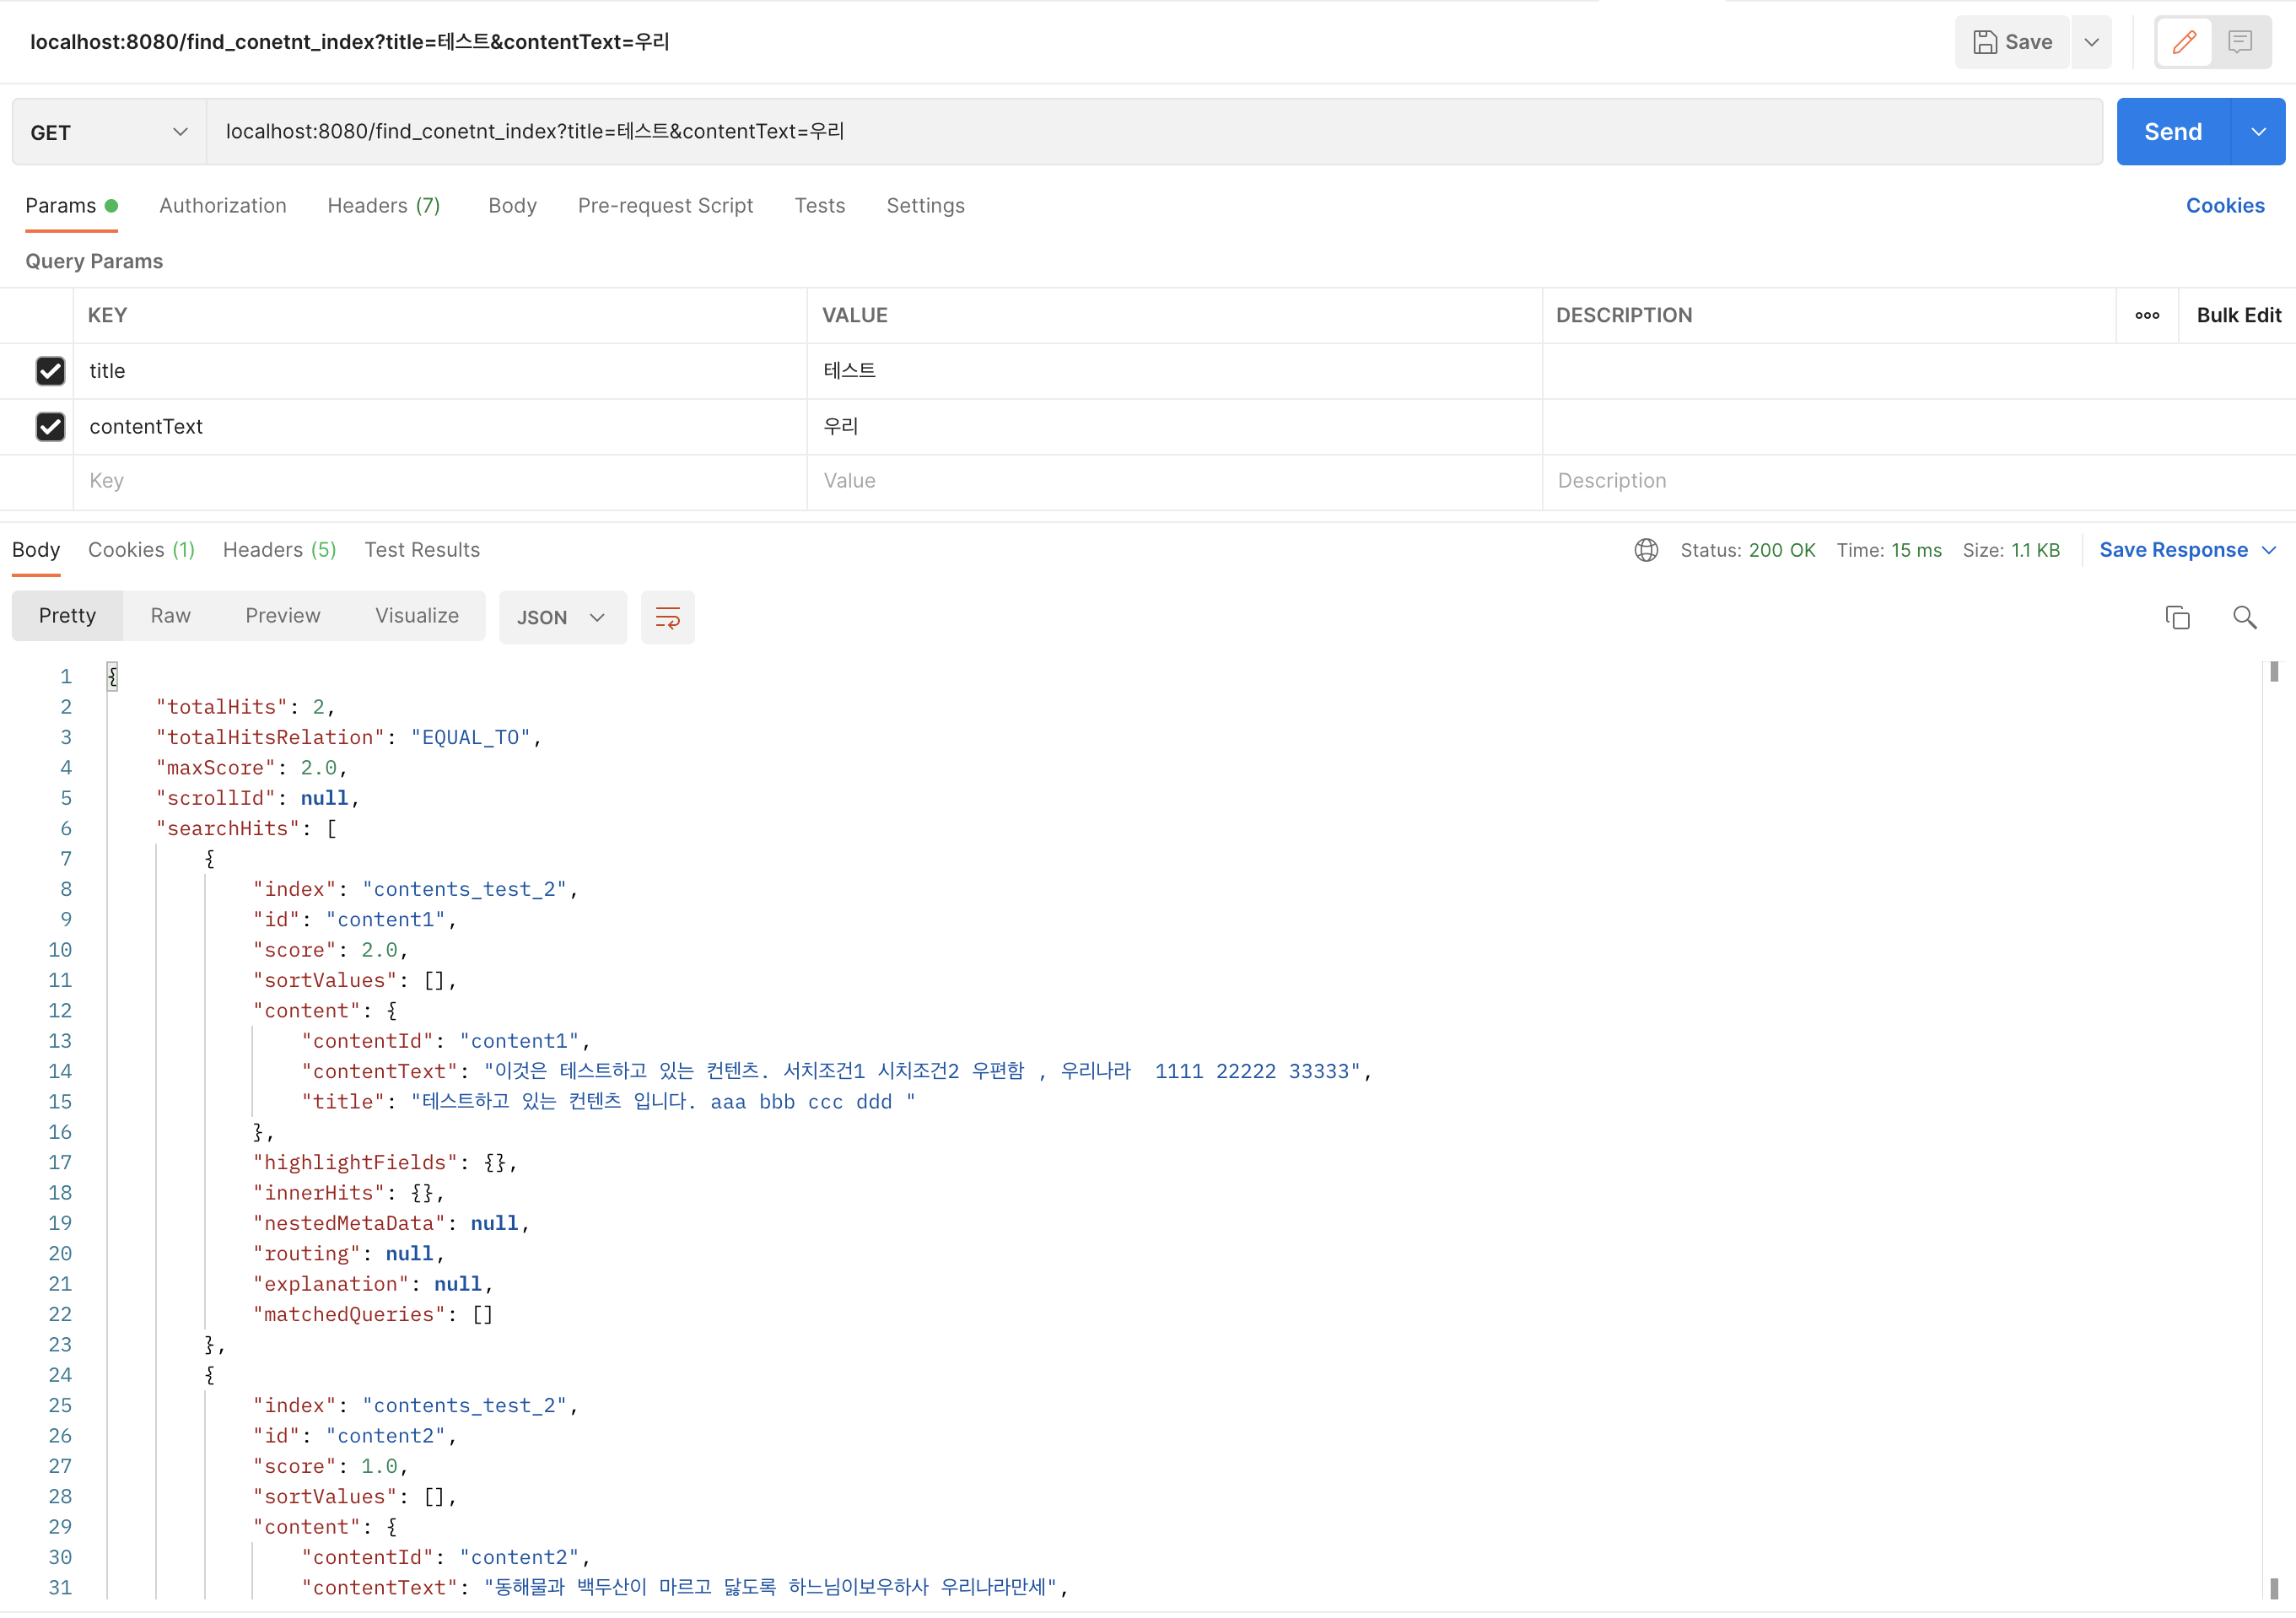This screenshot has width=2296, height=1618.
Task: Open the GET method dropdown
Action: (x=108, y=132)
